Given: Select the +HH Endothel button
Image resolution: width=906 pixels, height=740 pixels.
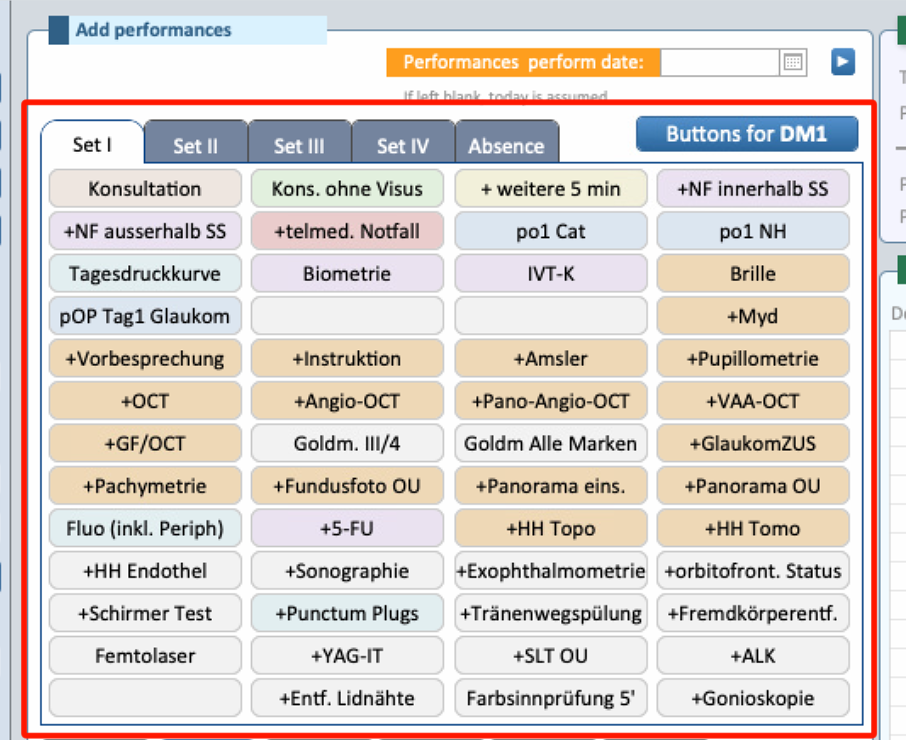Looking at the screenshot, I should [x=145, y=571].
